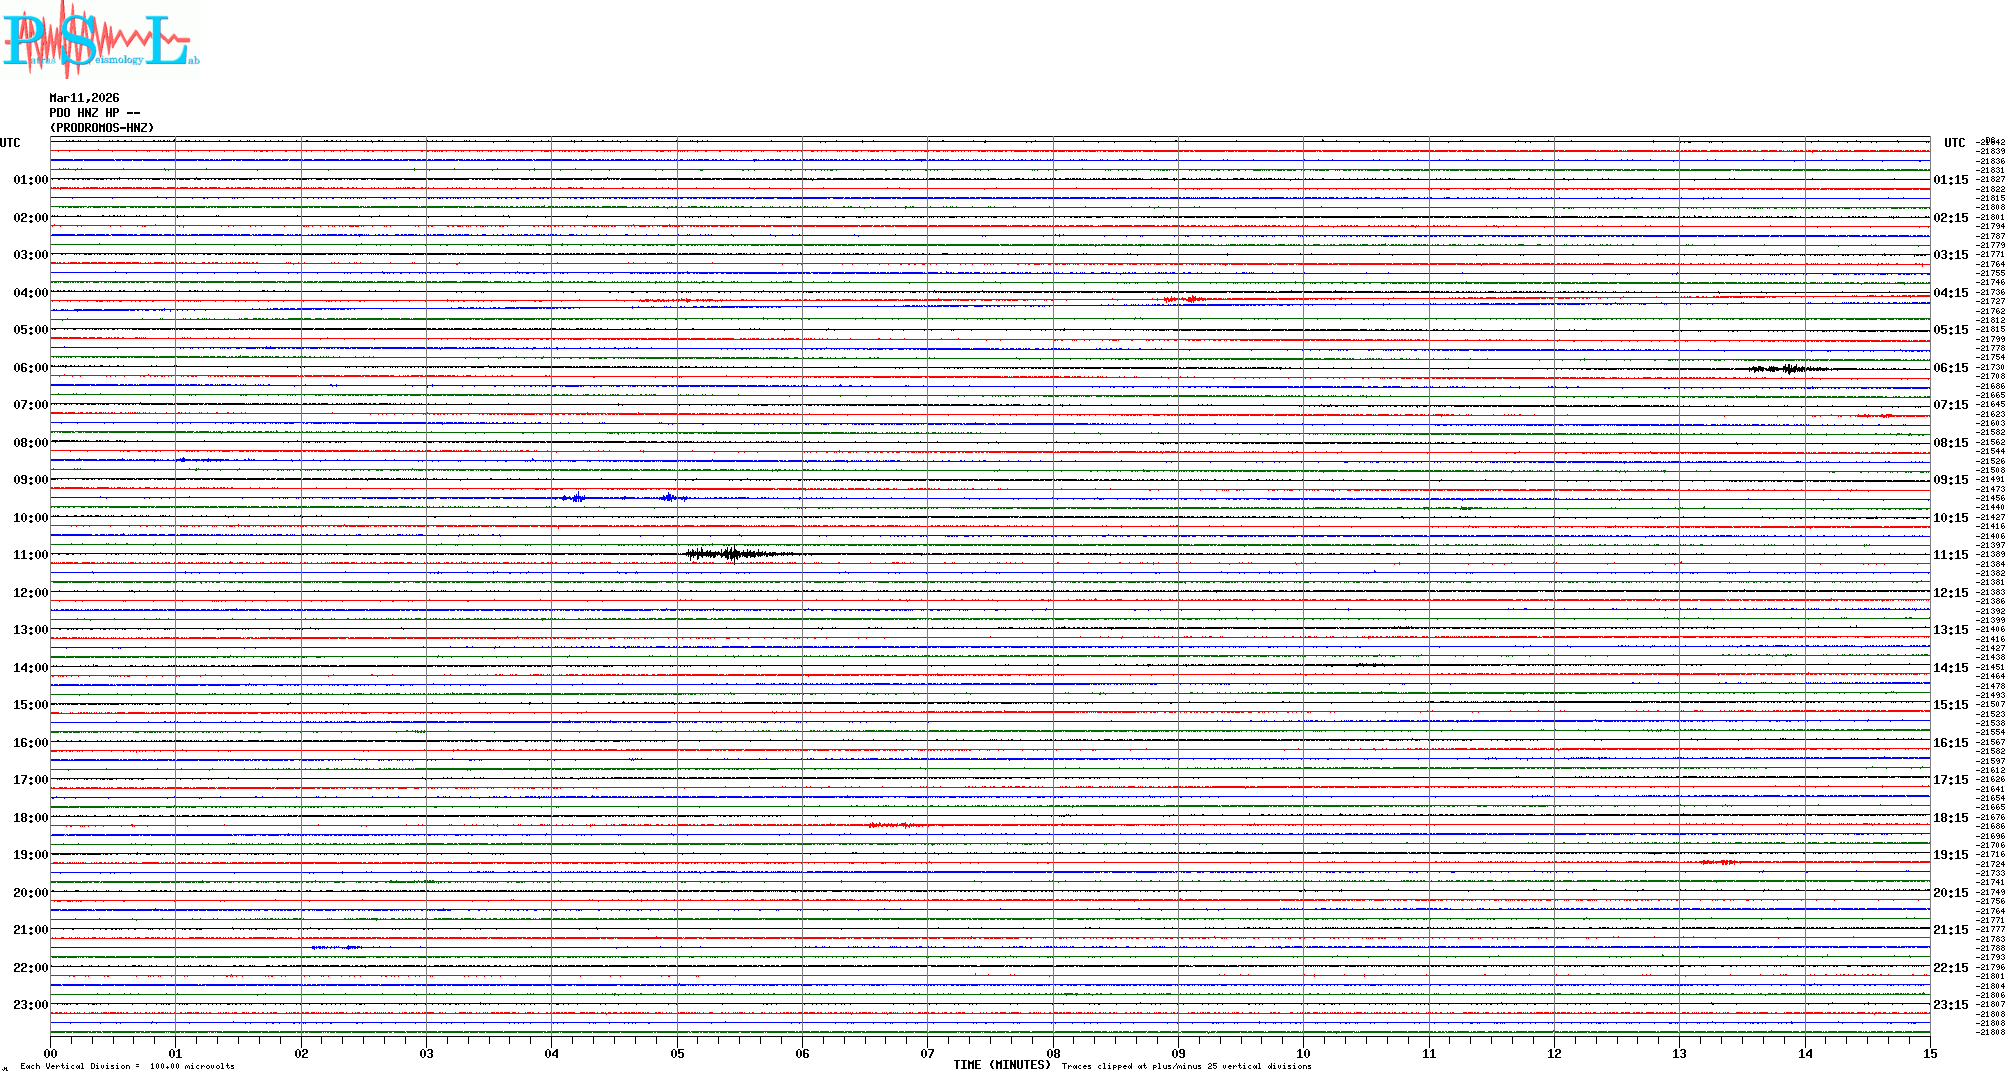Click the 11:00 hour label on left axis

[x=30, y=555]
